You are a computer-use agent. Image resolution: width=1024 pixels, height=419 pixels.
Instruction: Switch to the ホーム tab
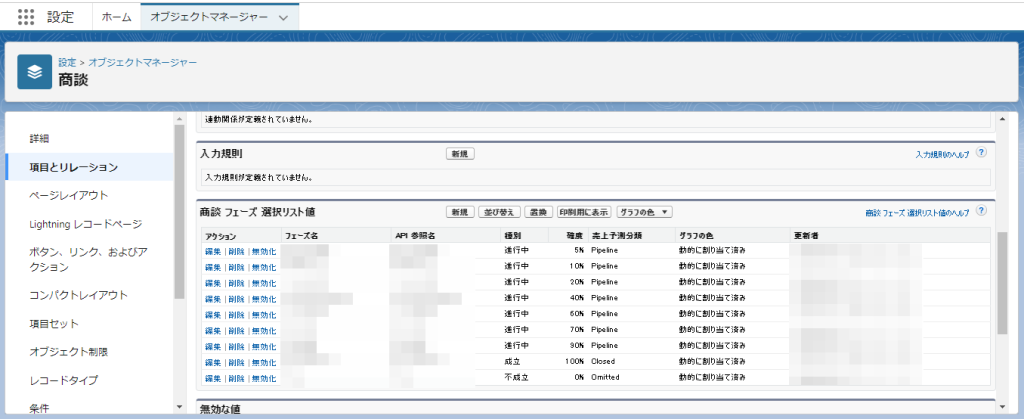click(x=116, y=17)
